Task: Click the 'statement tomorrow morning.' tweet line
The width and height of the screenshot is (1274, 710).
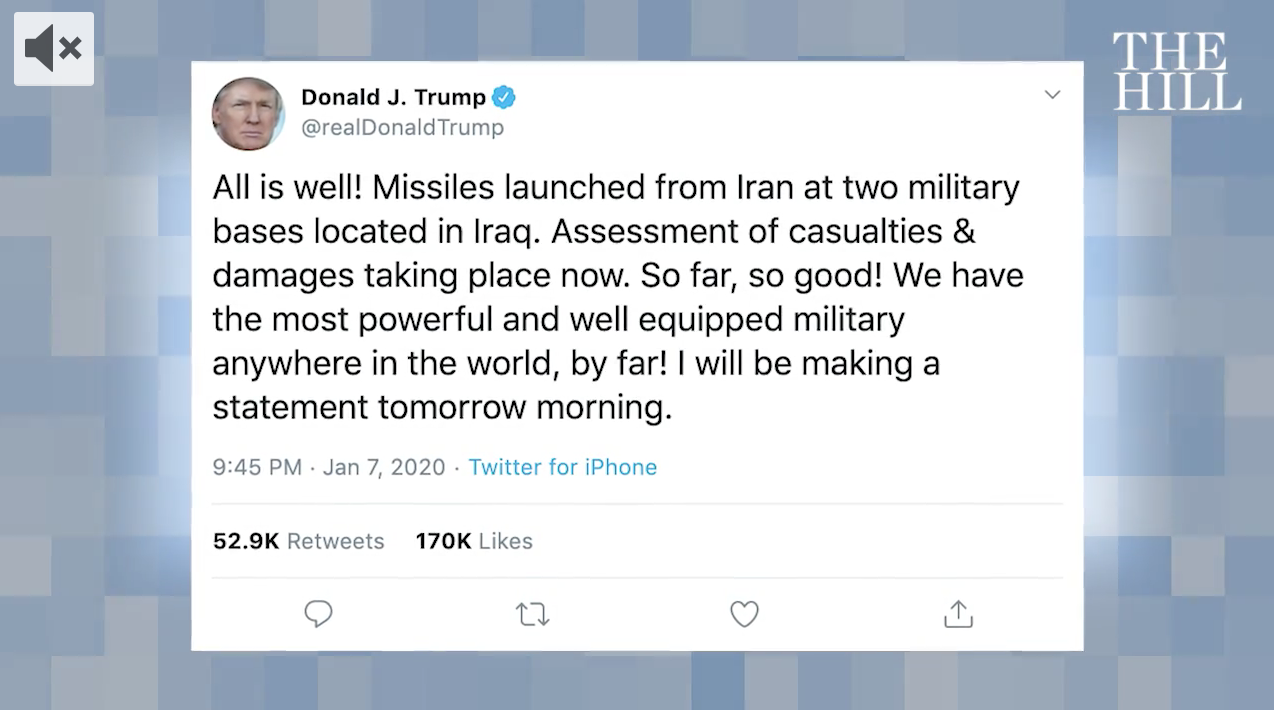Action: [442, 408]
